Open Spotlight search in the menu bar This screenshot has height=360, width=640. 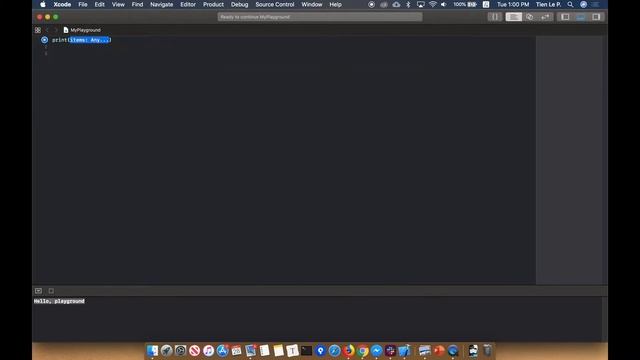[x=570, y=4]
